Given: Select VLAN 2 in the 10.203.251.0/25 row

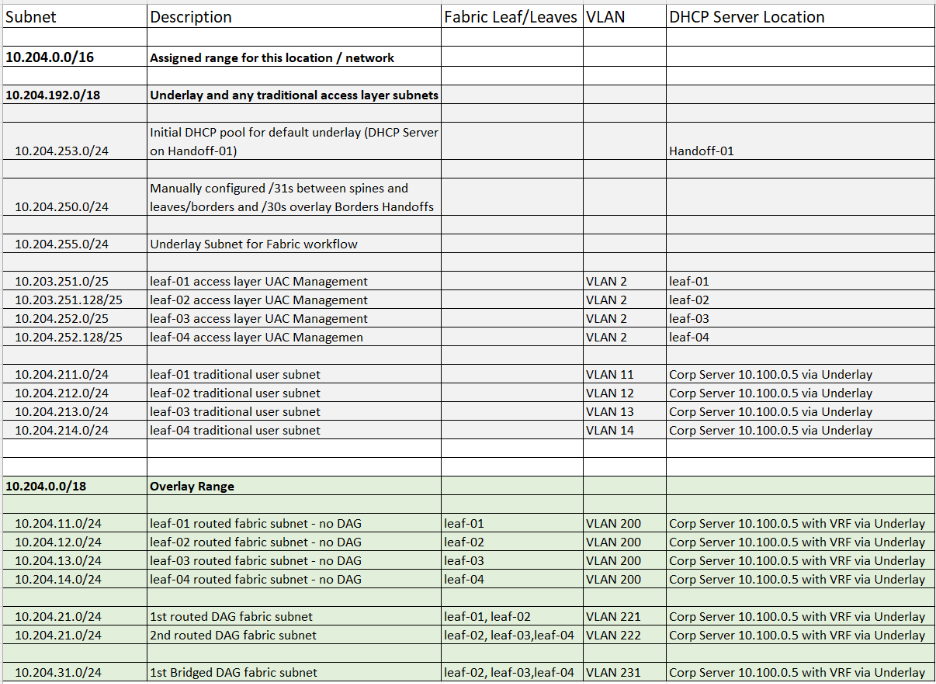Looking at the screenshot, I should pyautogui.click(x=625, y=281).
